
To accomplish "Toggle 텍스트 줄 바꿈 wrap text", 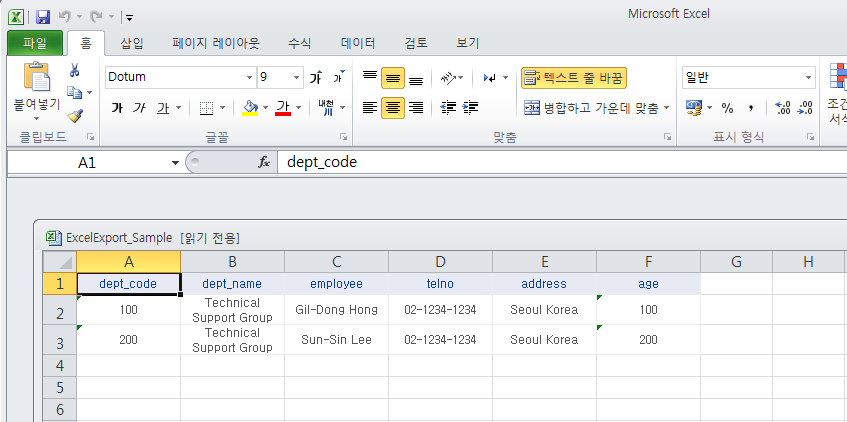I will coord(574,78).
